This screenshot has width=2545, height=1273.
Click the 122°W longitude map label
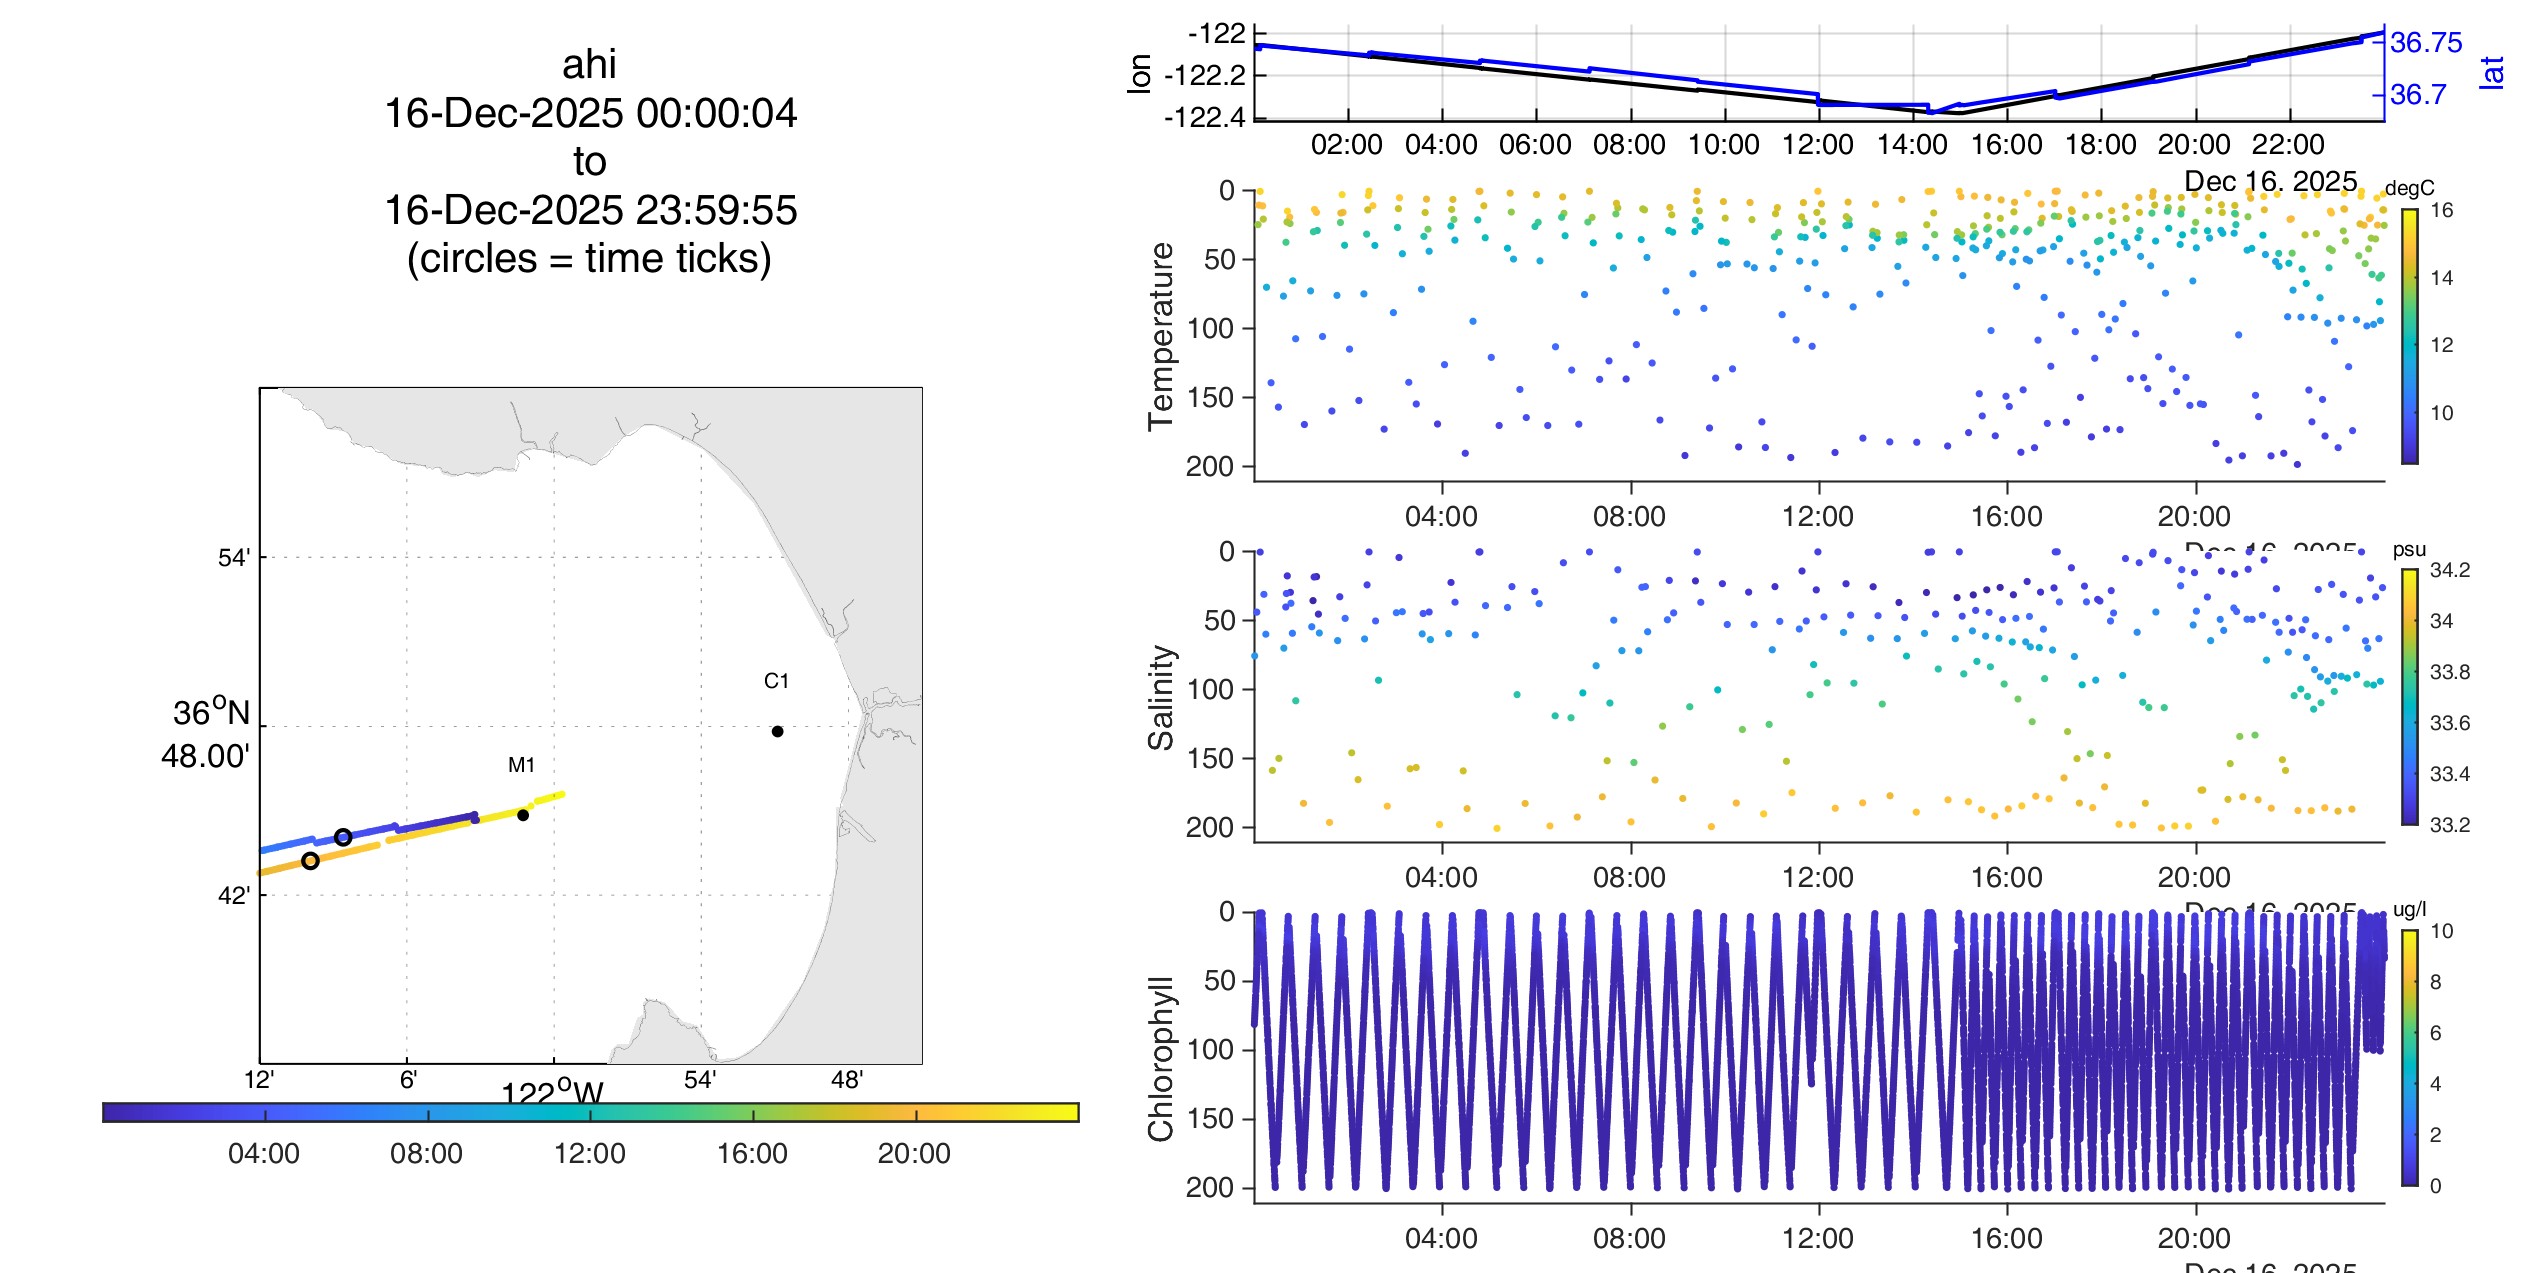tap(552, 1093)
